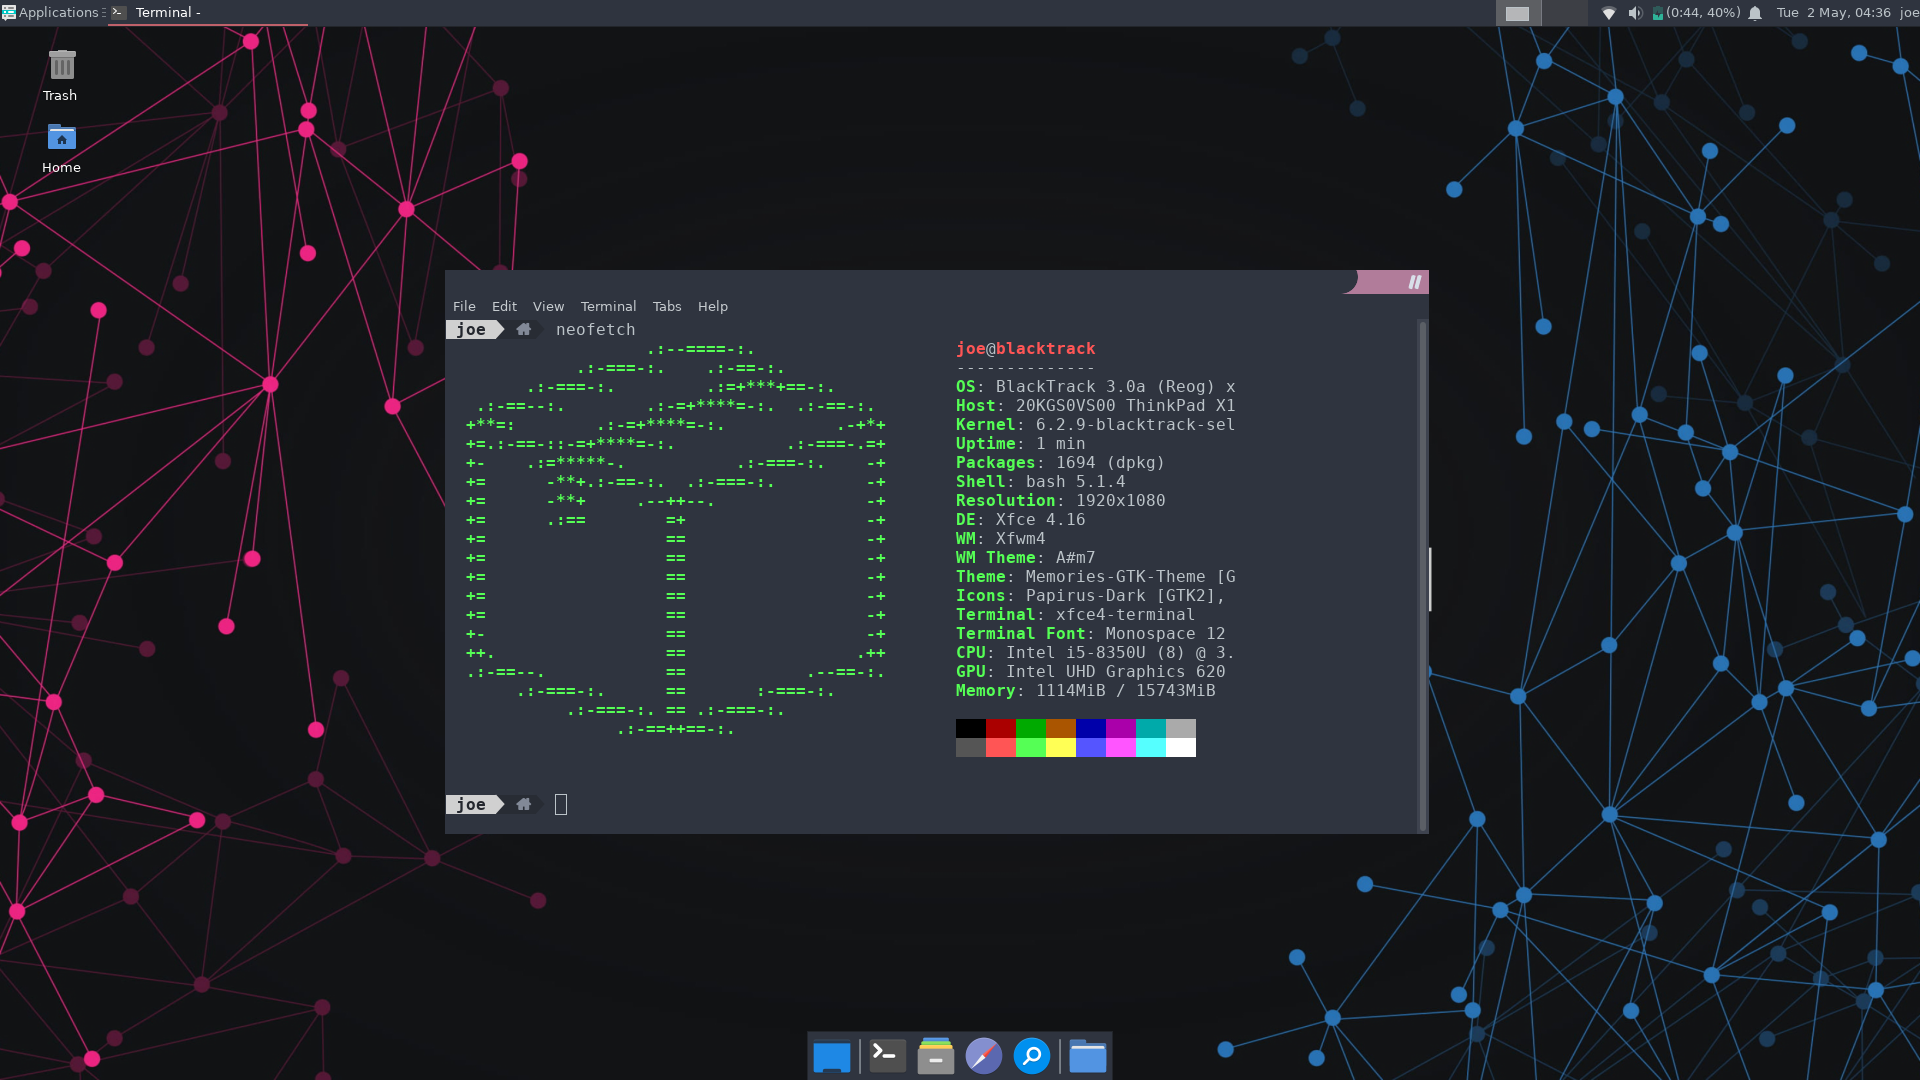Launch the file archive manager dock icon
This screenshot has height=1080, width=1920.
coord(935,1056)
